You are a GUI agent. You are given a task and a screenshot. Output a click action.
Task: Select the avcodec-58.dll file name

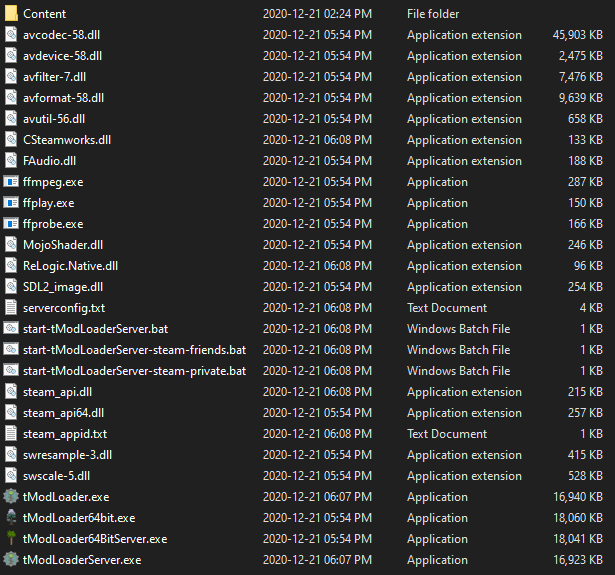(x=62, y=35)
